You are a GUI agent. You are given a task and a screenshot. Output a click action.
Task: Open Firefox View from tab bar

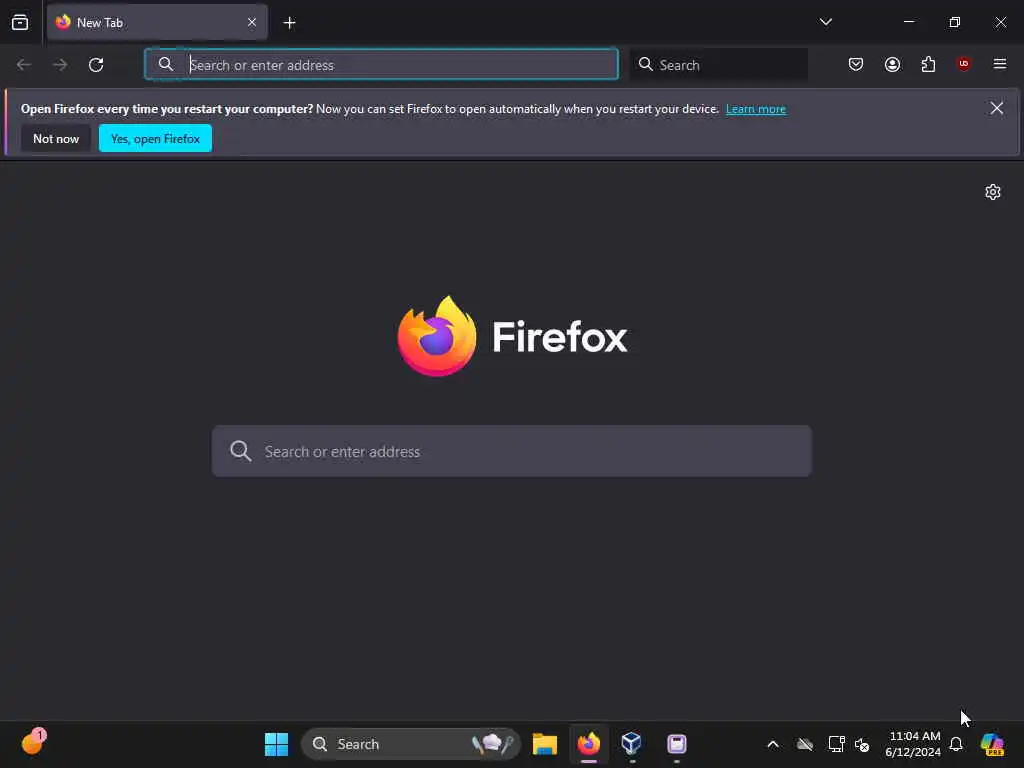[x=20, y=22]
